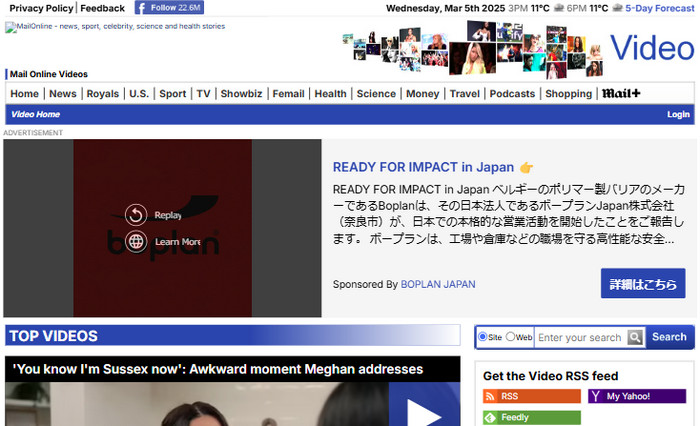The height and width of the screenshot is (426, 700).
Task: Open the Shopping section
Action: click(x=568, y=94)
